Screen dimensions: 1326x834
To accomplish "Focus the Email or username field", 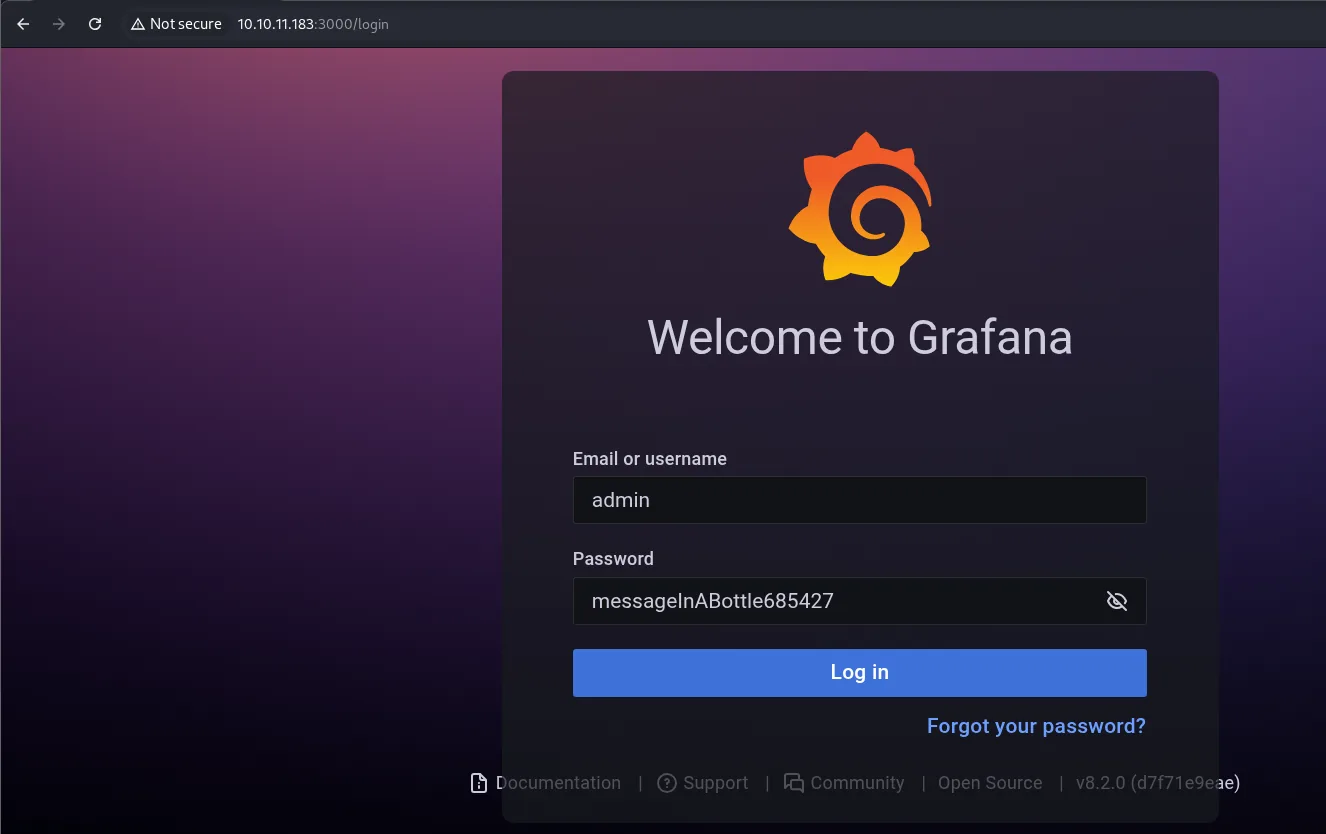I will (860, 500).
